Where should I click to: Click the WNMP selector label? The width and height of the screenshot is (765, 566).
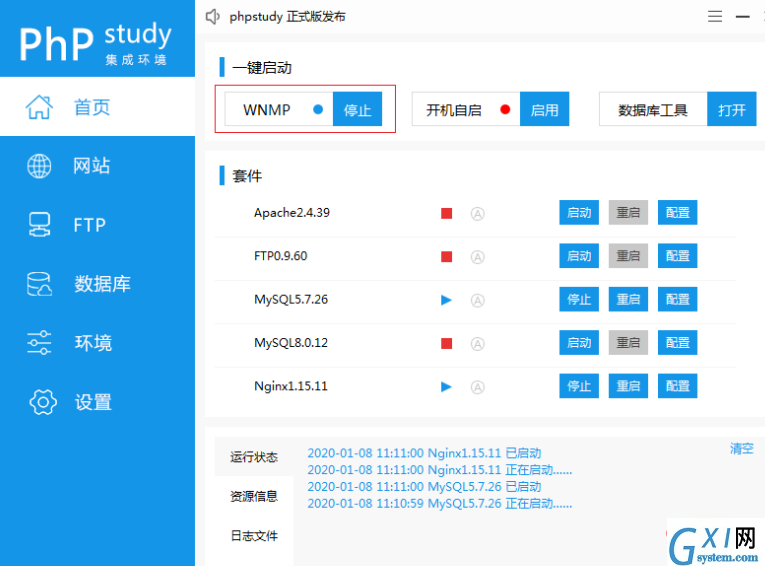[x=267, y=110]
